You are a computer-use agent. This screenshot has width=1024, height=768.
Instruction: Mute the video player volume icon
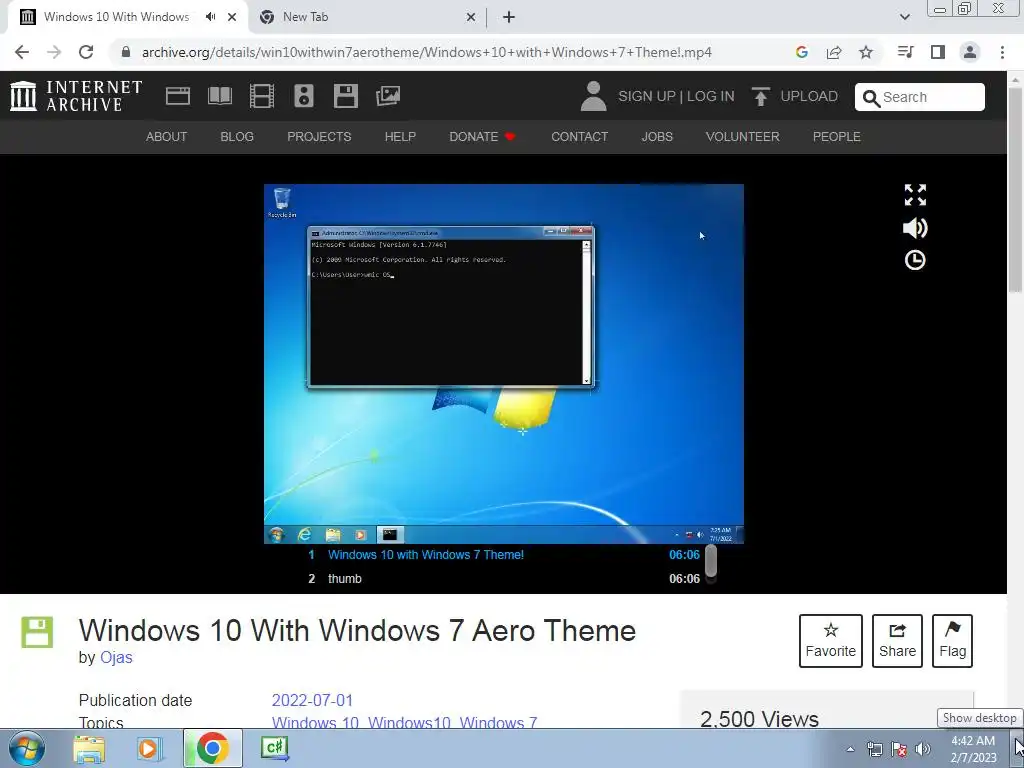[915, 228]
